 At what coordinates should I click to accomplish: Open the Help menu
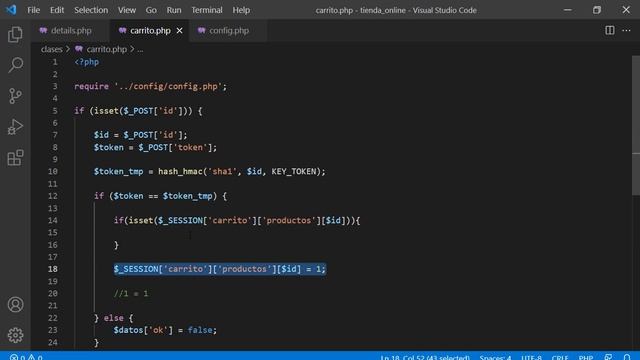tap(241, 10)
